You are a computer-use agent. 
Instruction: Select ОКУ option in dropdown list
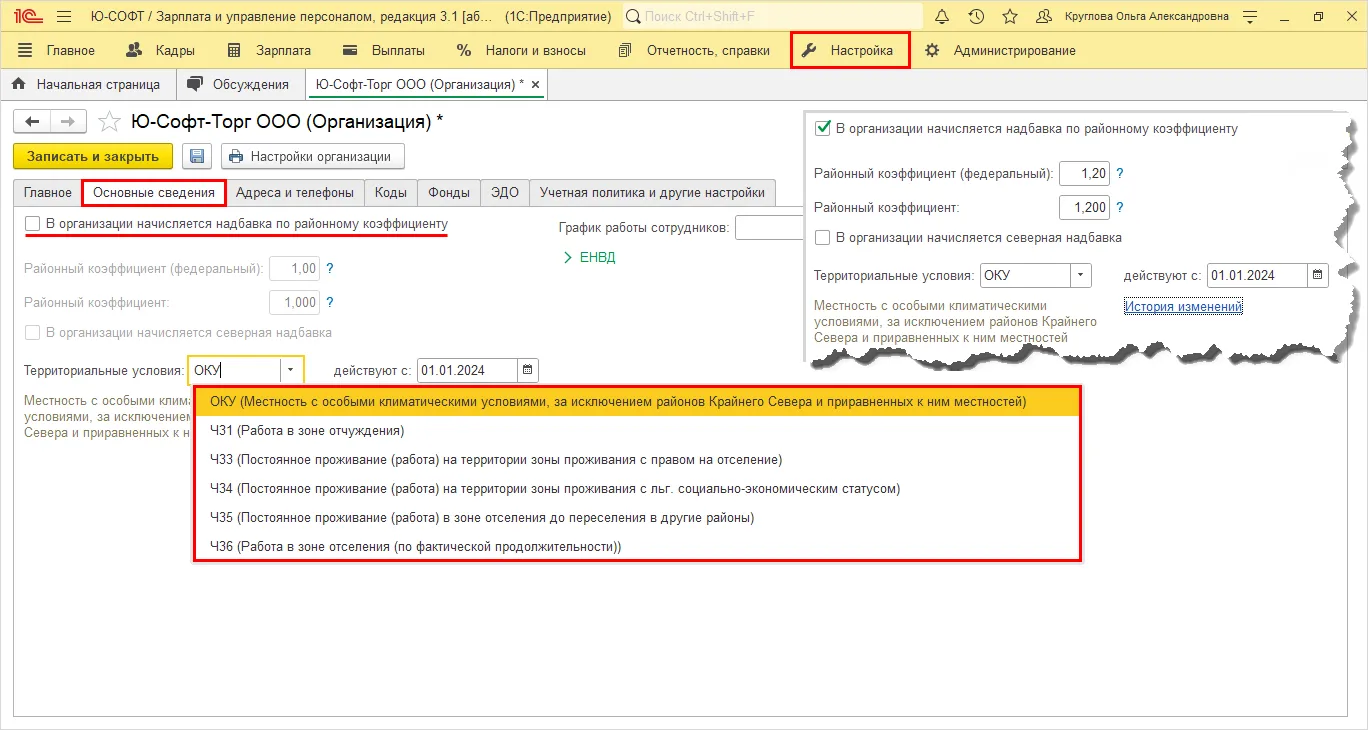(637, 402)
